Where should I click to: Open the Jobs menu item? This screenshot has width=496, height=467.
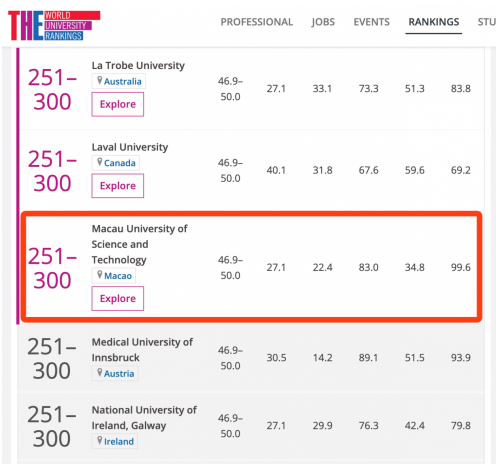pyautogui.click(x=323, y=22)
